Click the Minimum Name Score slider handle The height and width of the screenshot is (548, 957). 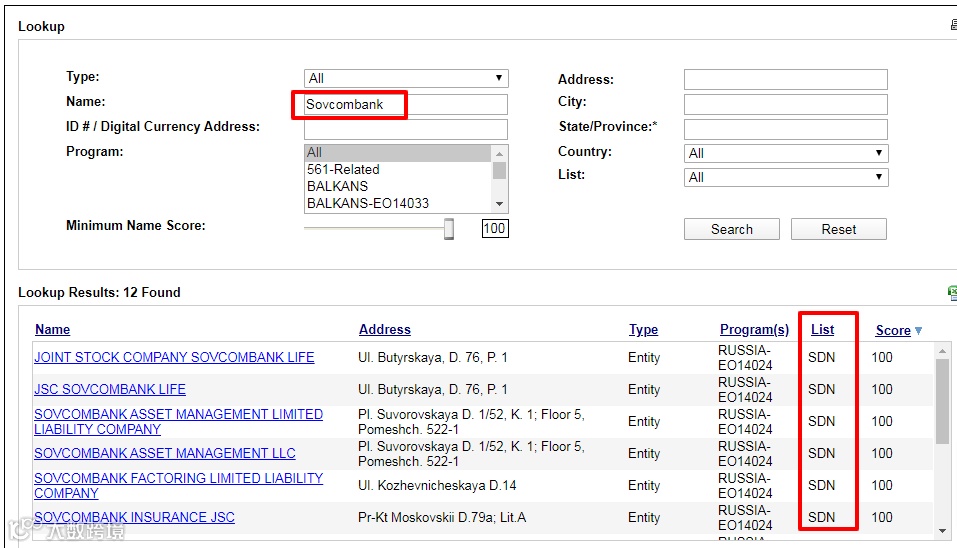coord(449,229)
